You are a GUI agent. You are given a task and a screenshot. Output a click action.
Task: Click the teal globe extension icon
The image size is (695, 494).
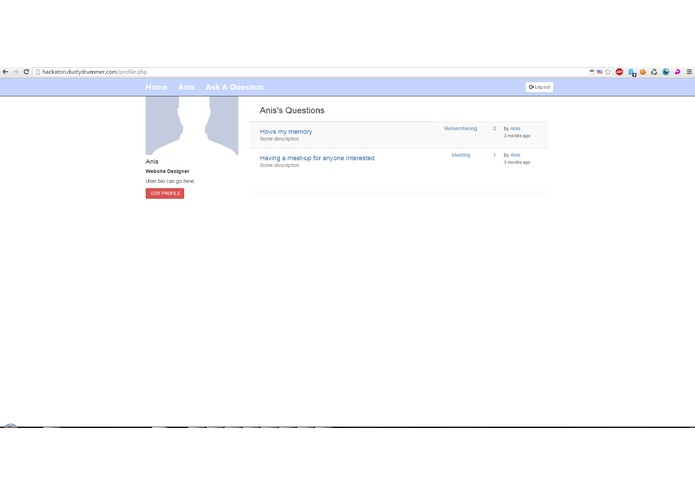click(666, 72)
